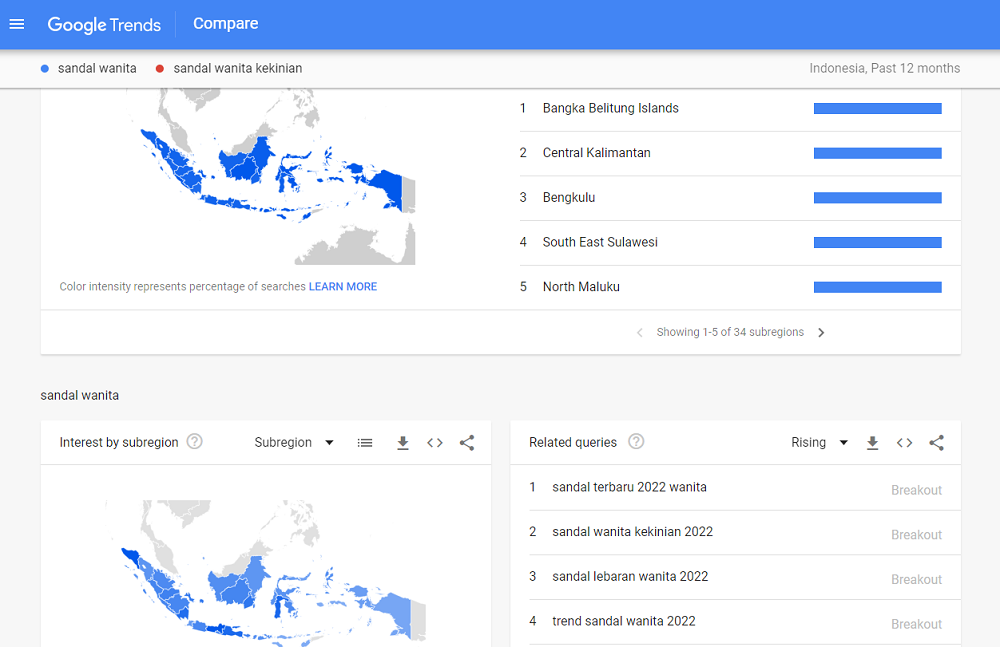
Task: Go to next page of subregions
Action: (x=821, y=333)
